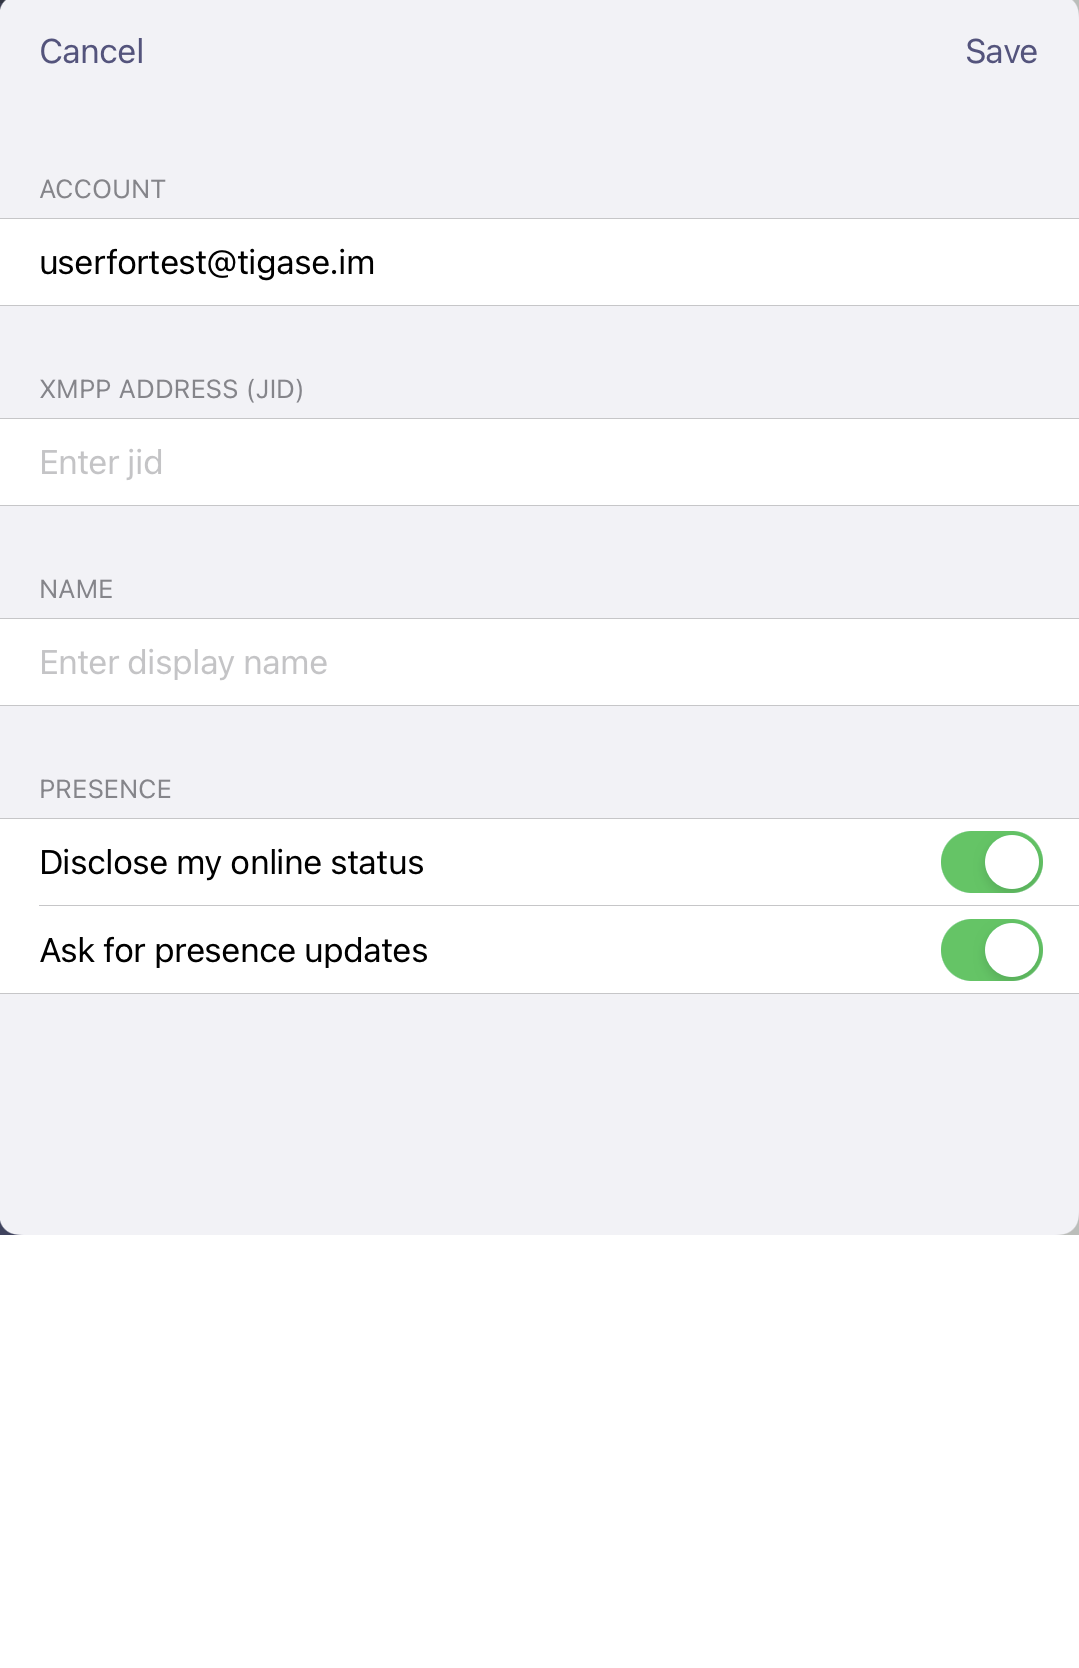Click the XMPP ADDRESS (JID) section header
1079x1668 pixels.
pyautogui.click(x=172, y=389)
